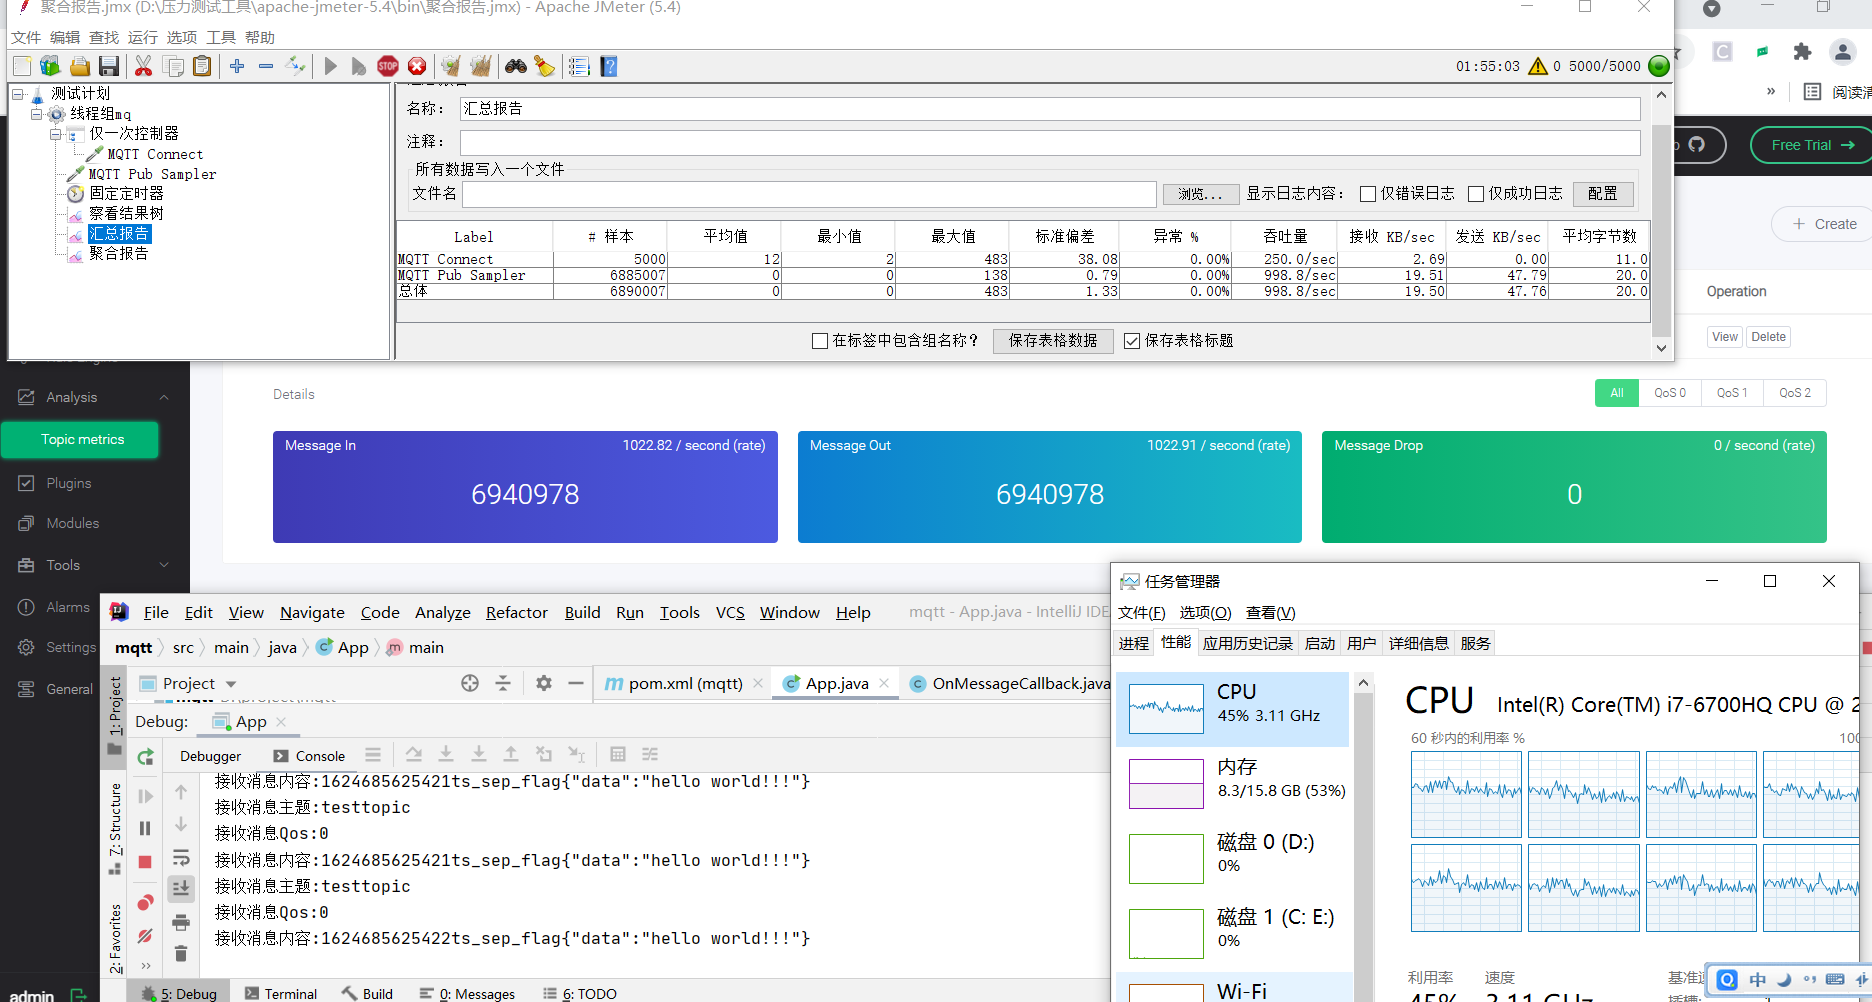Click the 文件名 input field in JMeter
Viewport: 1872px width, 1002px height.
pos(809,194)
